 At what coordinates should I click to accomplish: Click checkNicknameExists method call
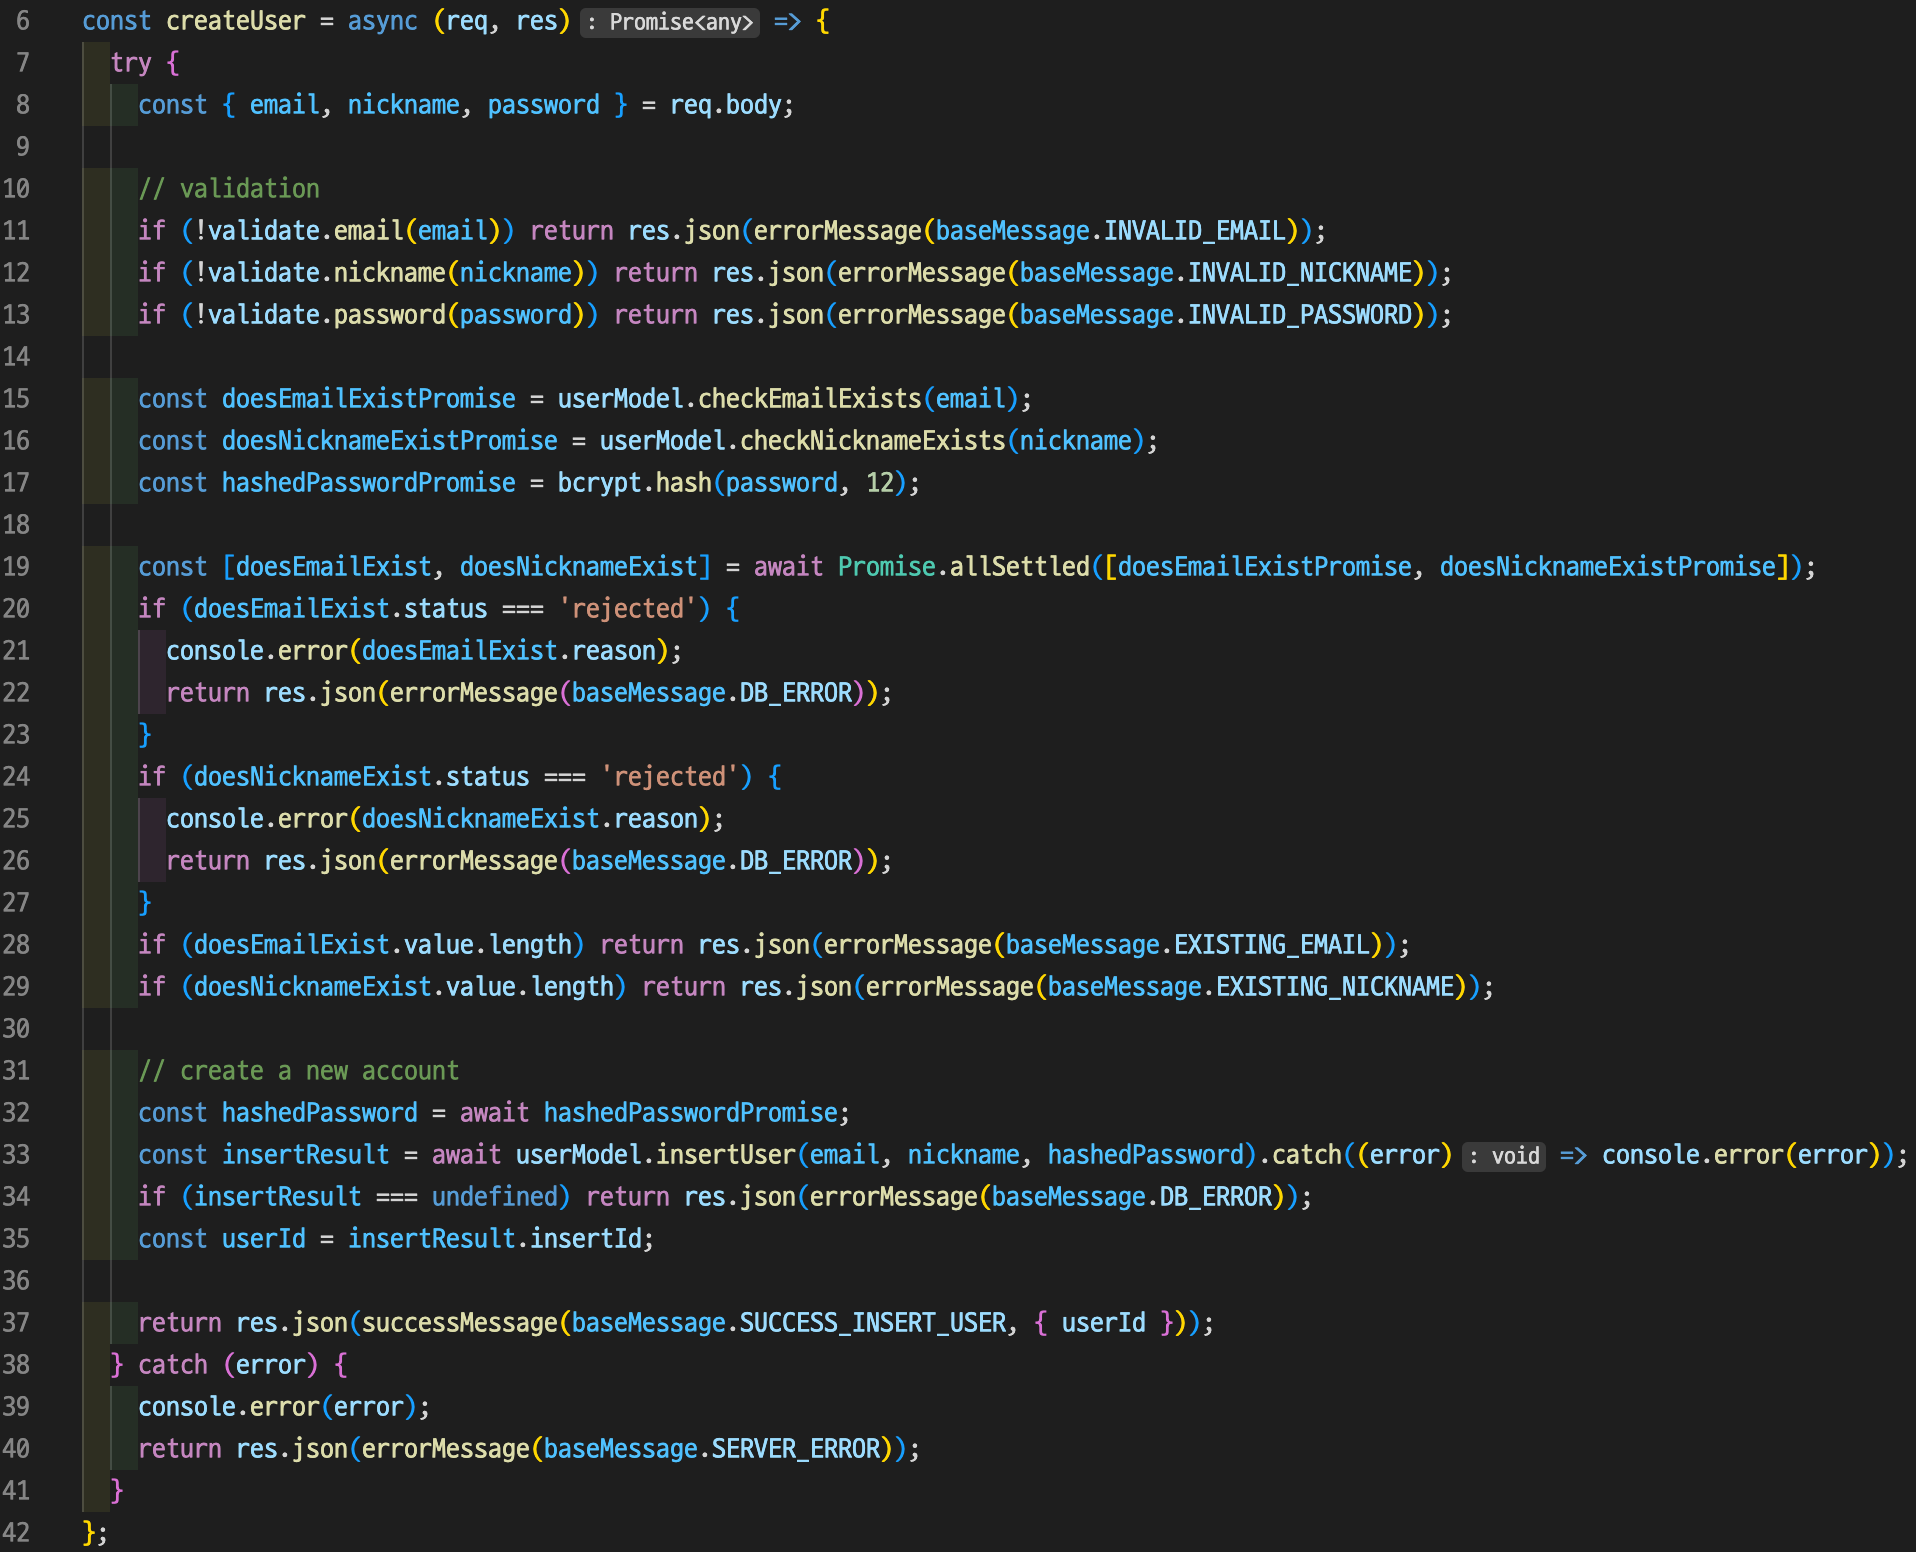tap(872, 441)
